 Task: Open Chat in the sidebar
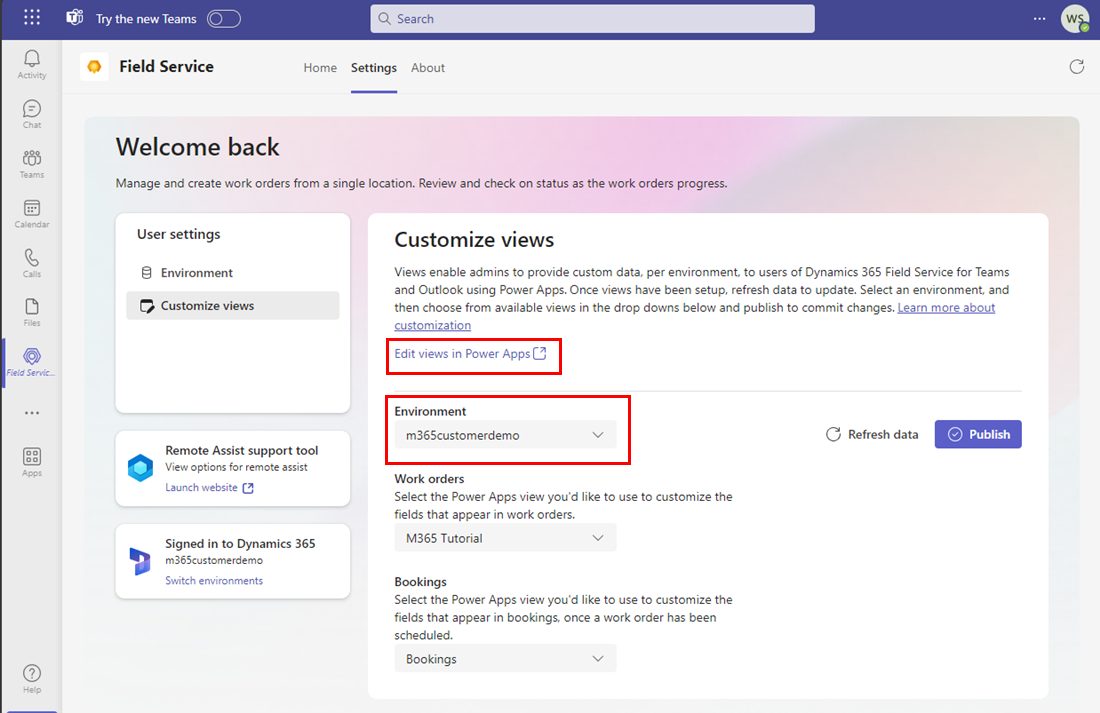(32, 114)
